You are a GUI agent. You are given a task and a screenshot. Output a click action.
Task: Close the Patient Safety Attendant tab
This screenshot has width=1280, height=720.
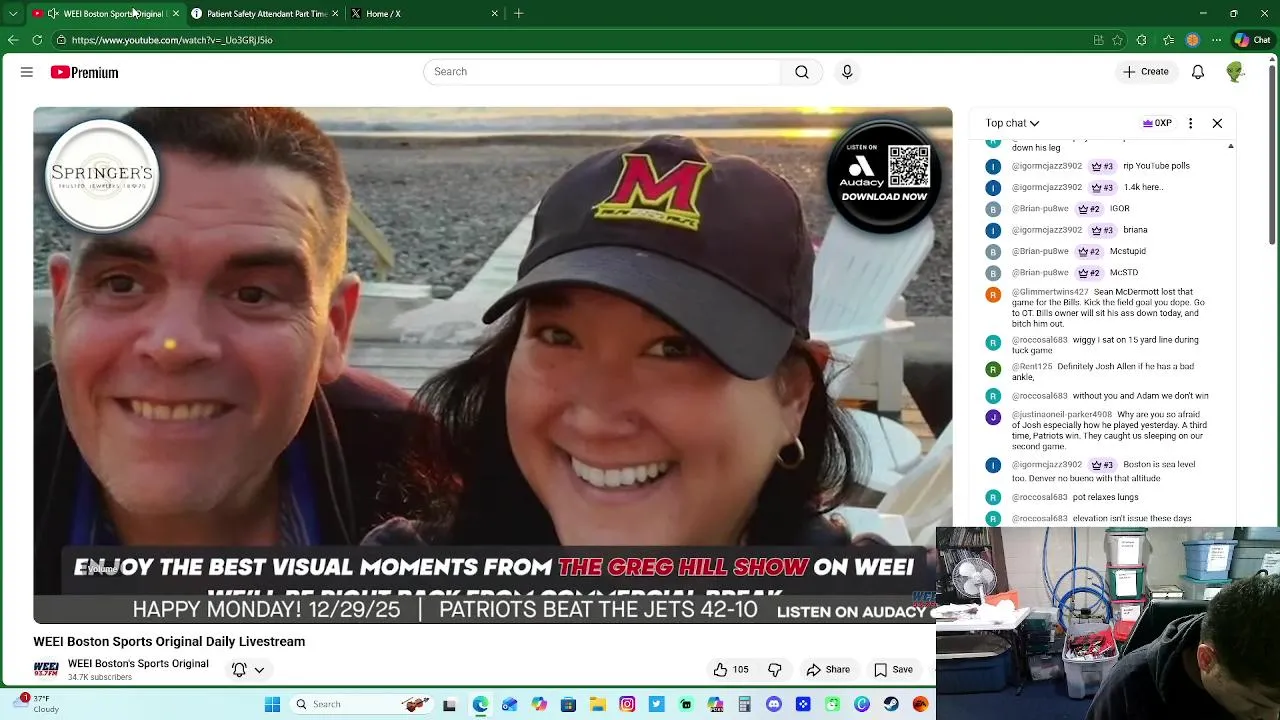(335, 13)
